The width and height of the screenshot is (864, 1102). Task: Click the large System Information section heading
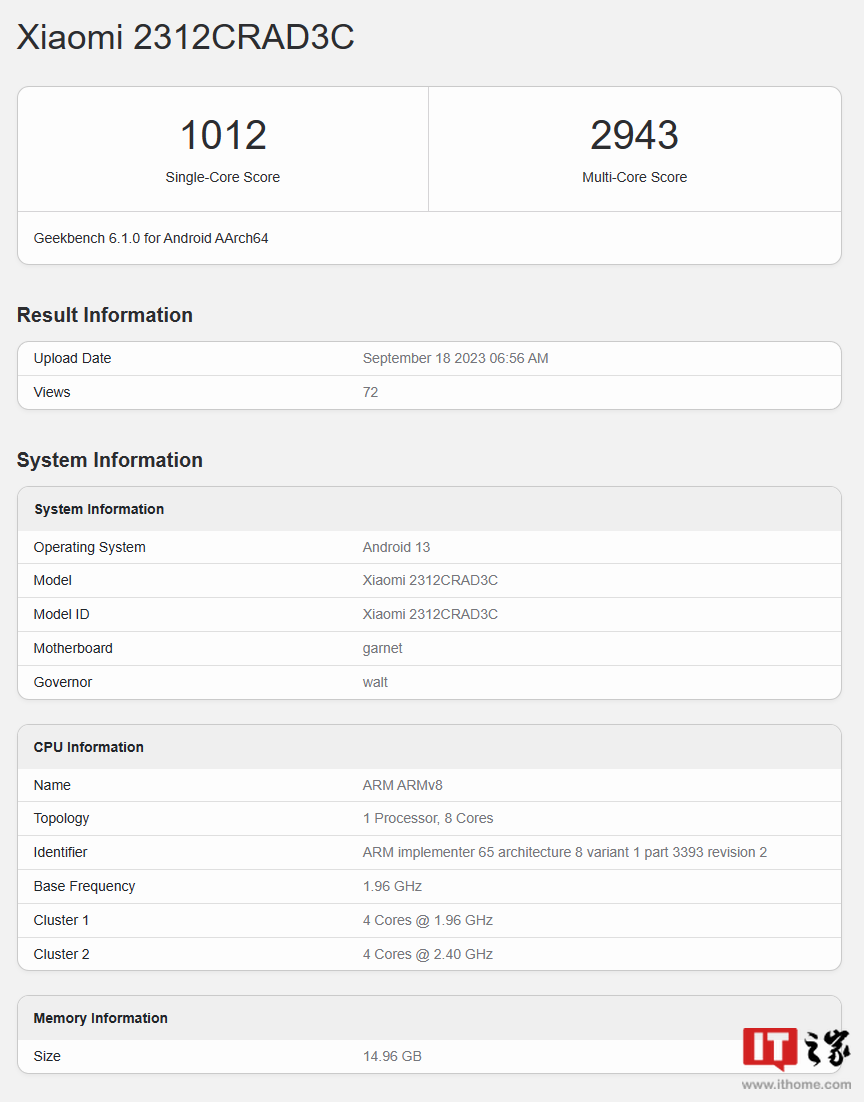coord(110,460)
